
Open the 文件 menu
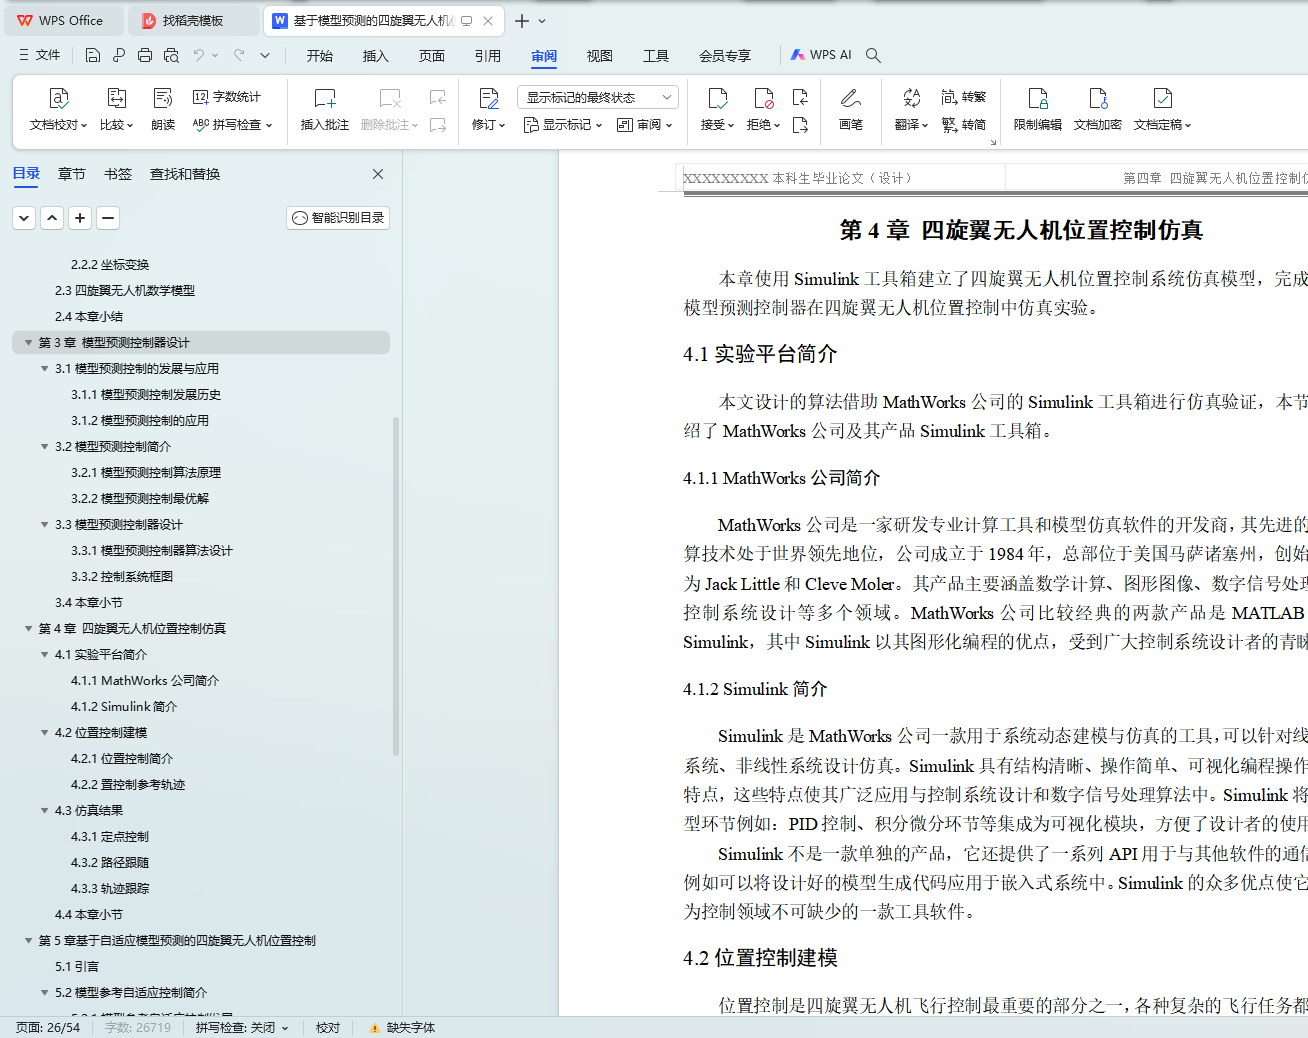click(40, 55)
